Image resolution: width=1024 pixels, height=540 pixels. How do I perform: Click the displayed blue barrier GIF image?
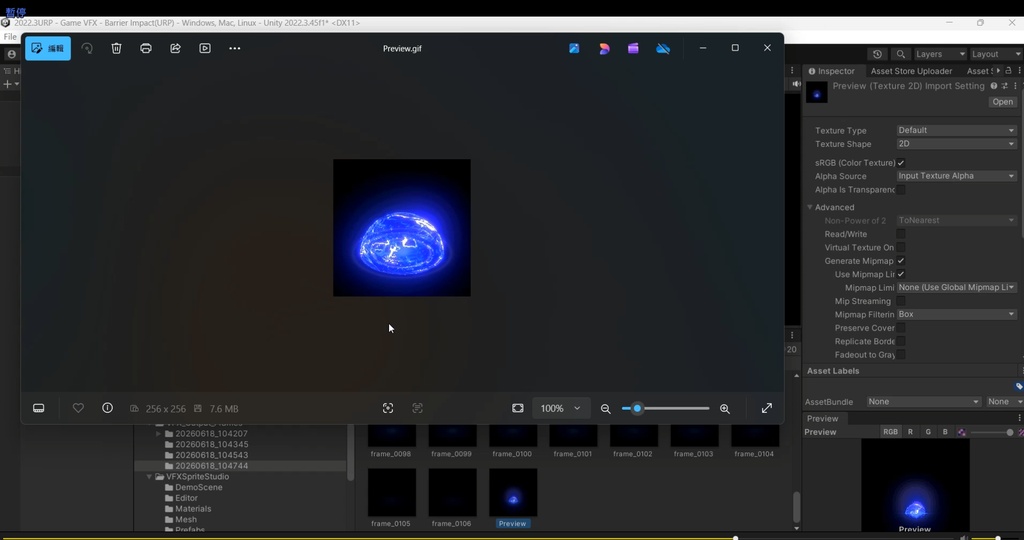coord(402,228)
